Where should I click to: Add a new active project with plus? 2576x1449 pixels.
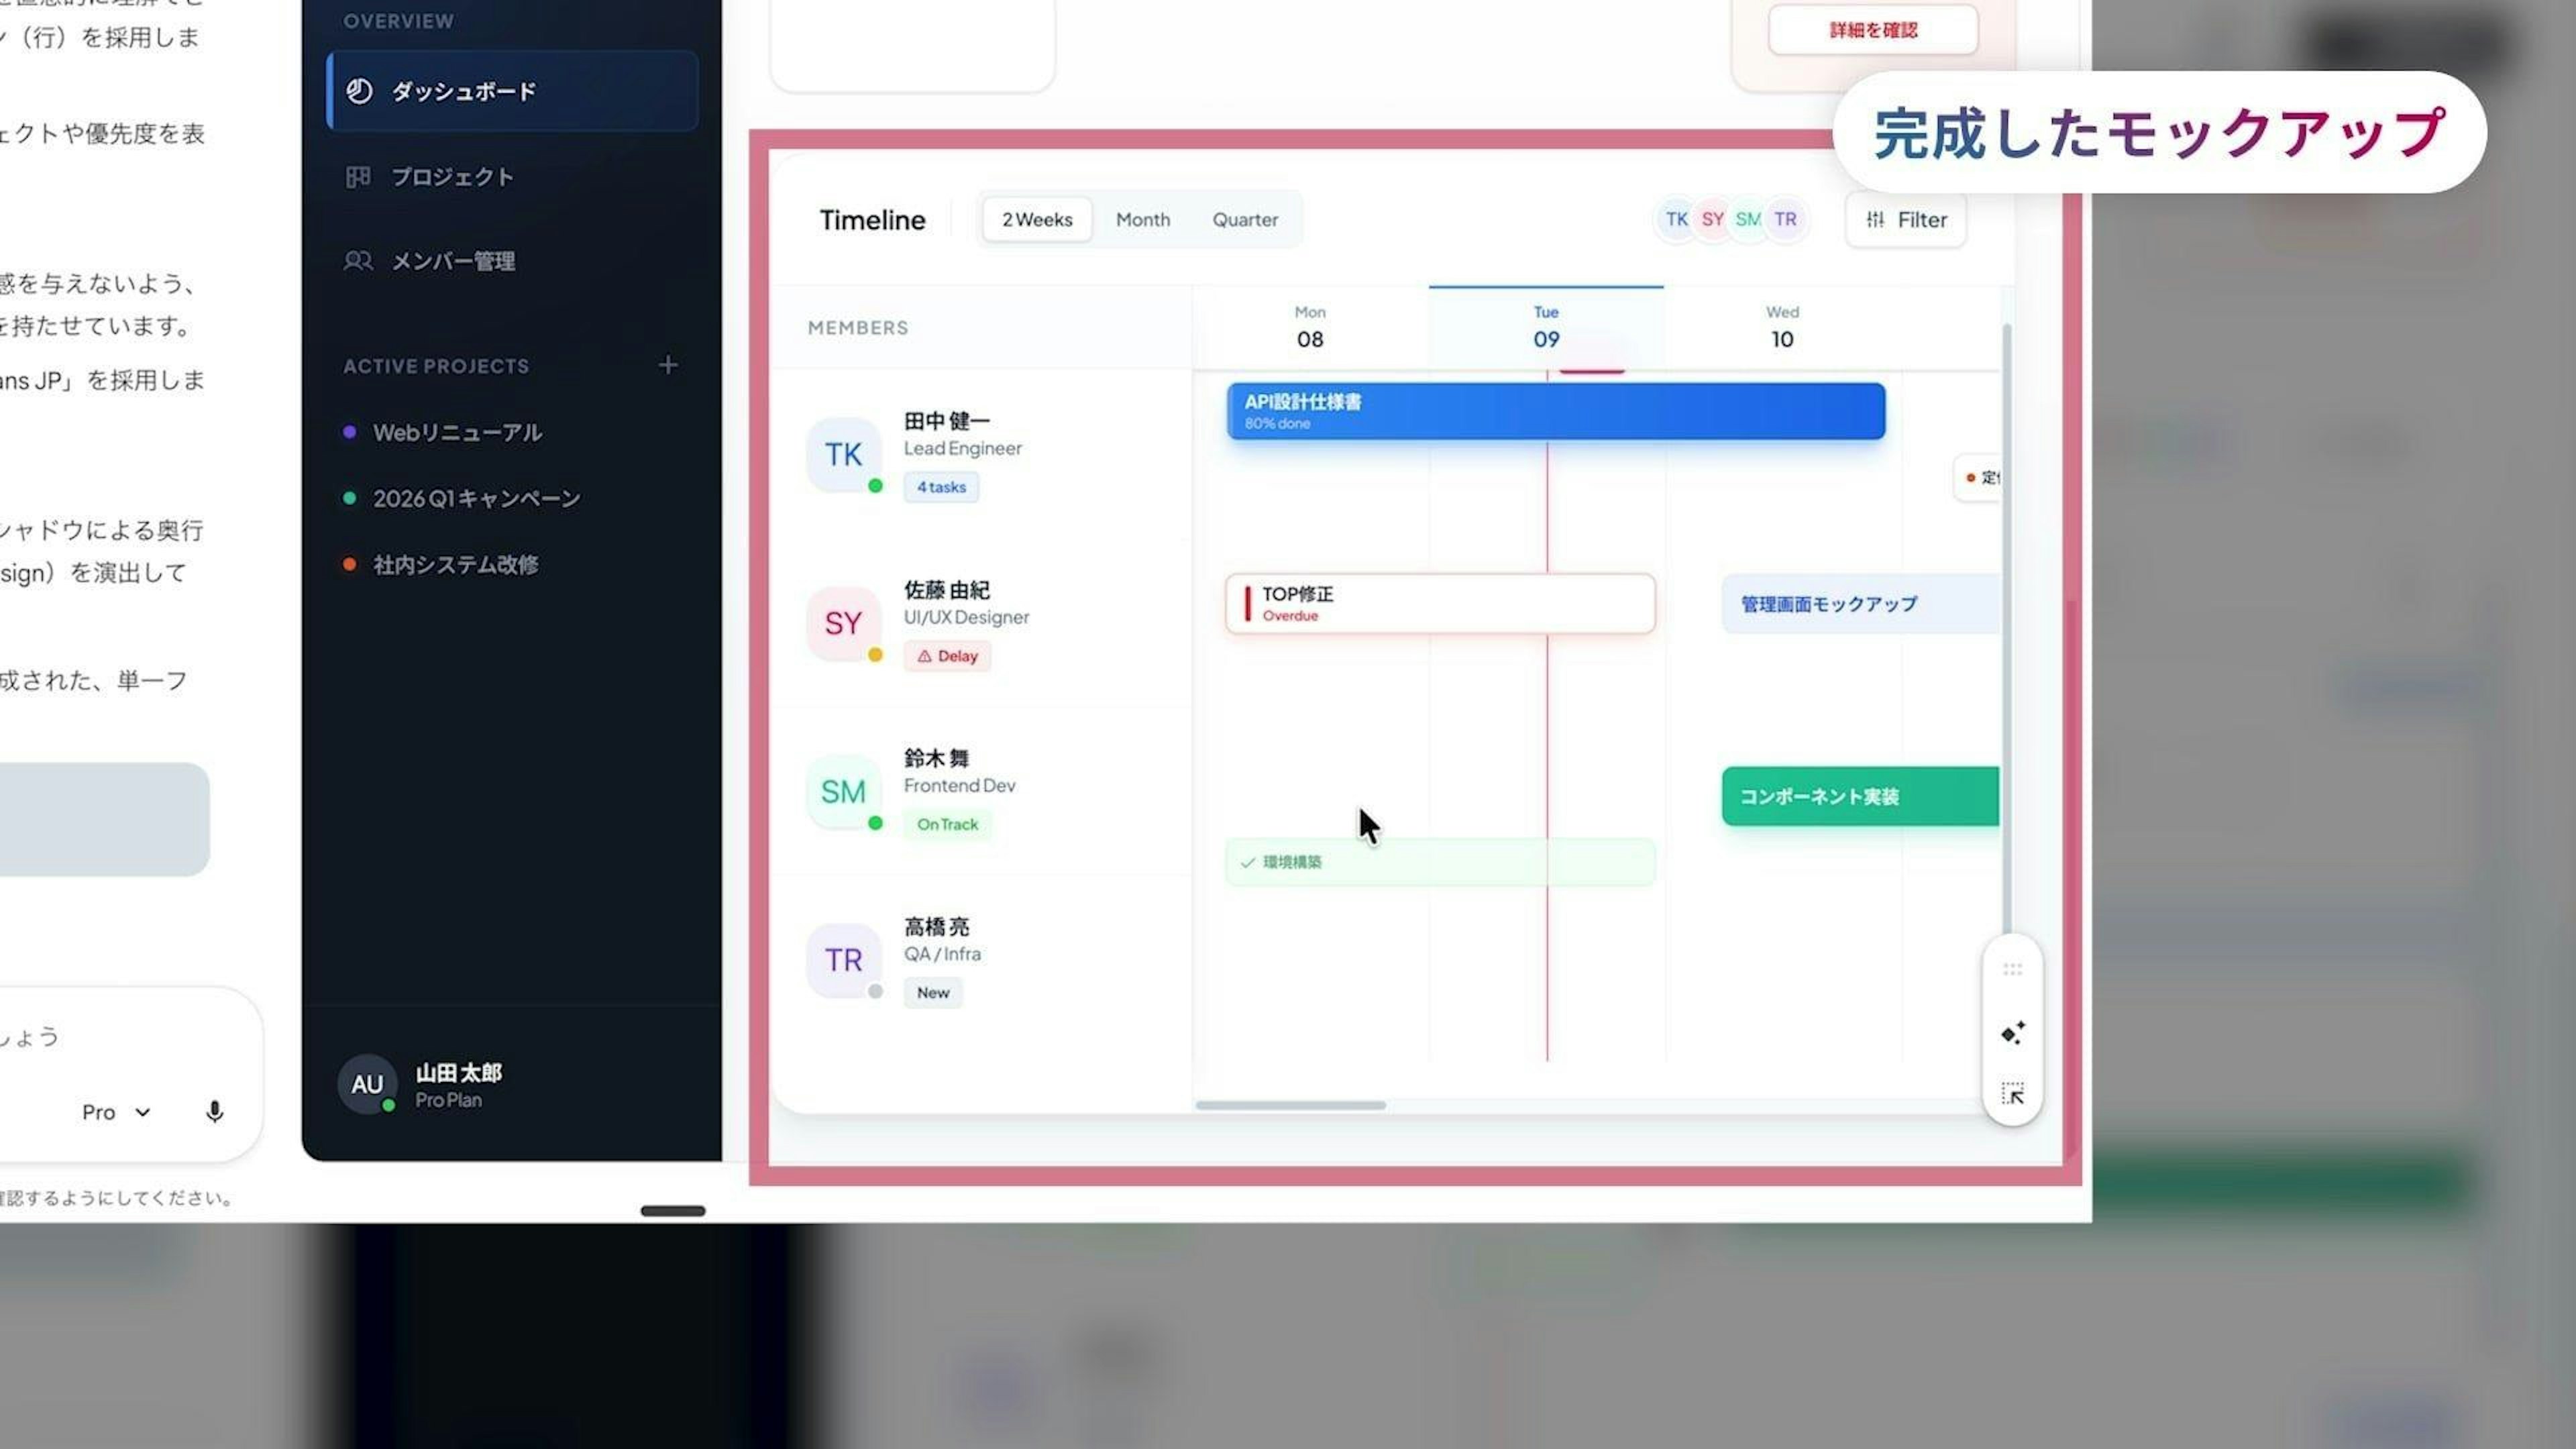(x=668, y=365)
